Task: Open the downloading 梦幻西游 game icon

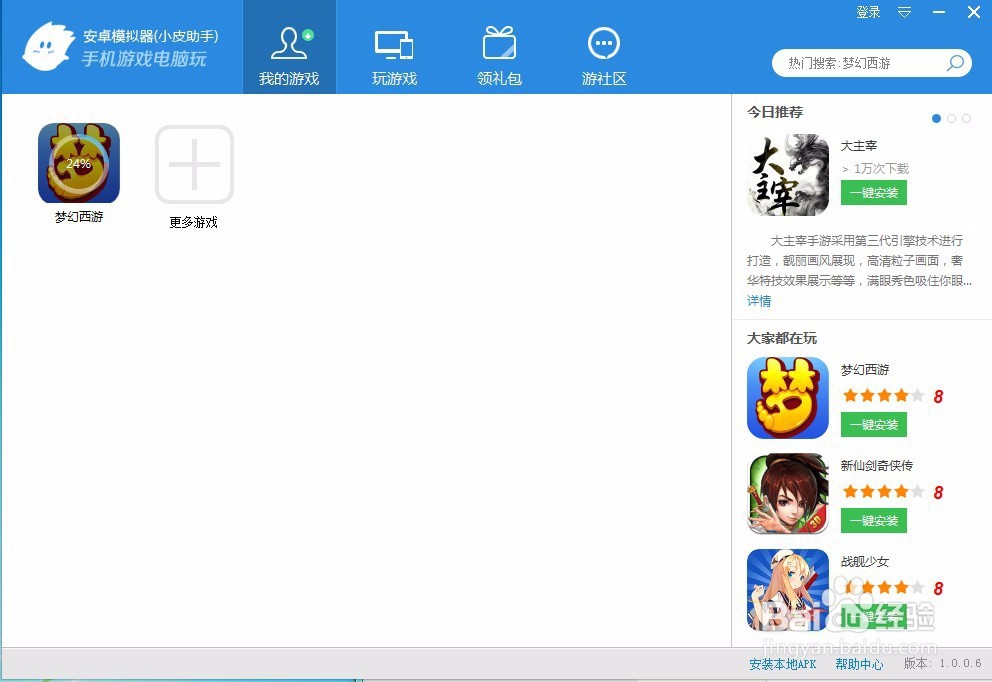Action: (78, 163)
